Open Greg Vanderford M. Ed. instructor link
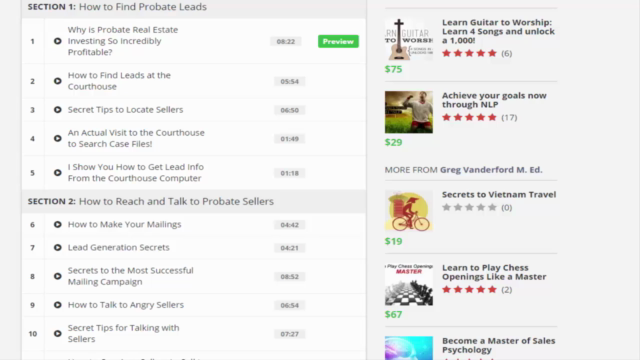 click(491, 170)
